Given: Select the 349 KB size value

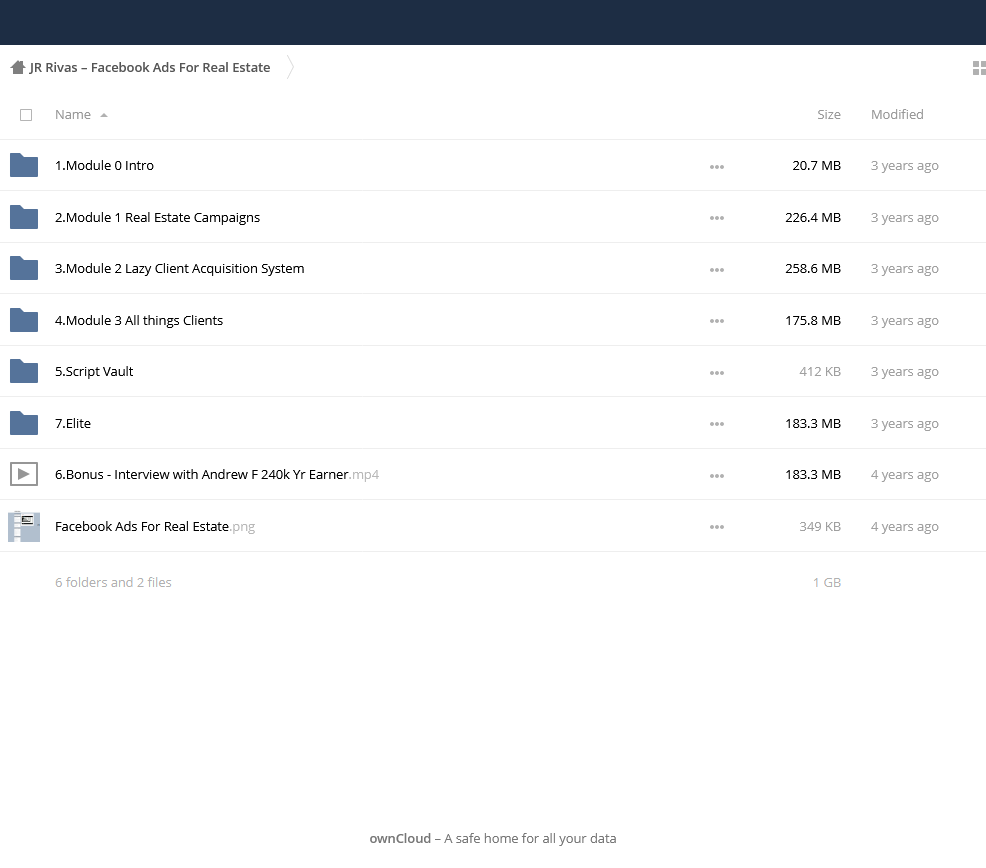Looking at the screenshot, I should click(x=820, y=526).
